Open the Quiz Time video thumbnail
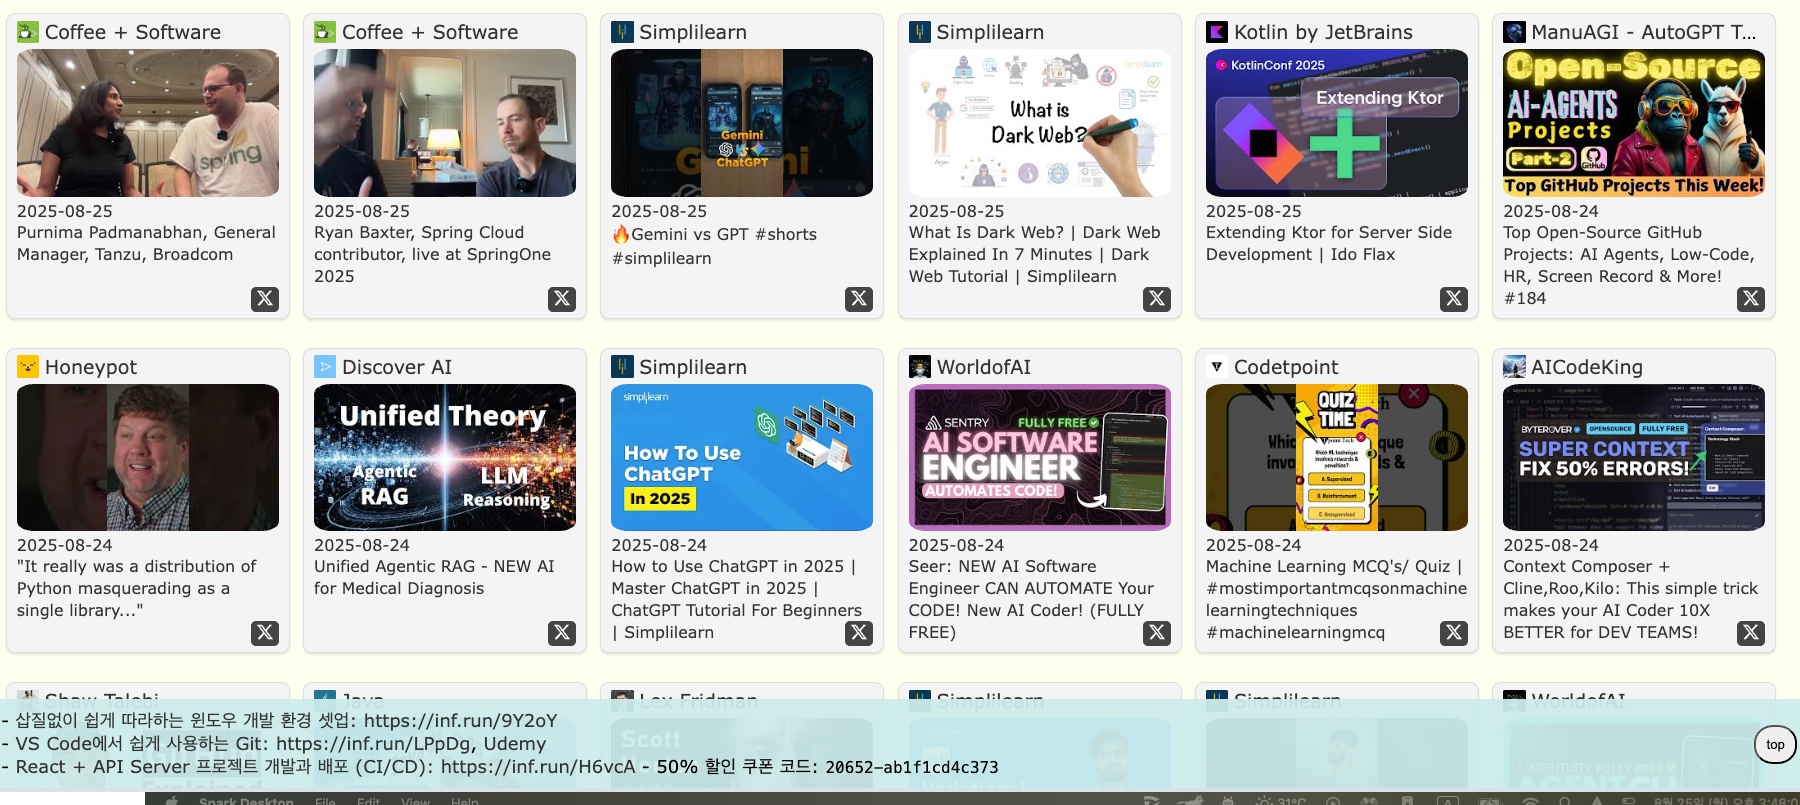This screenshot has height=805, width=1800. pyautogui.click(x=1337, y=457)
